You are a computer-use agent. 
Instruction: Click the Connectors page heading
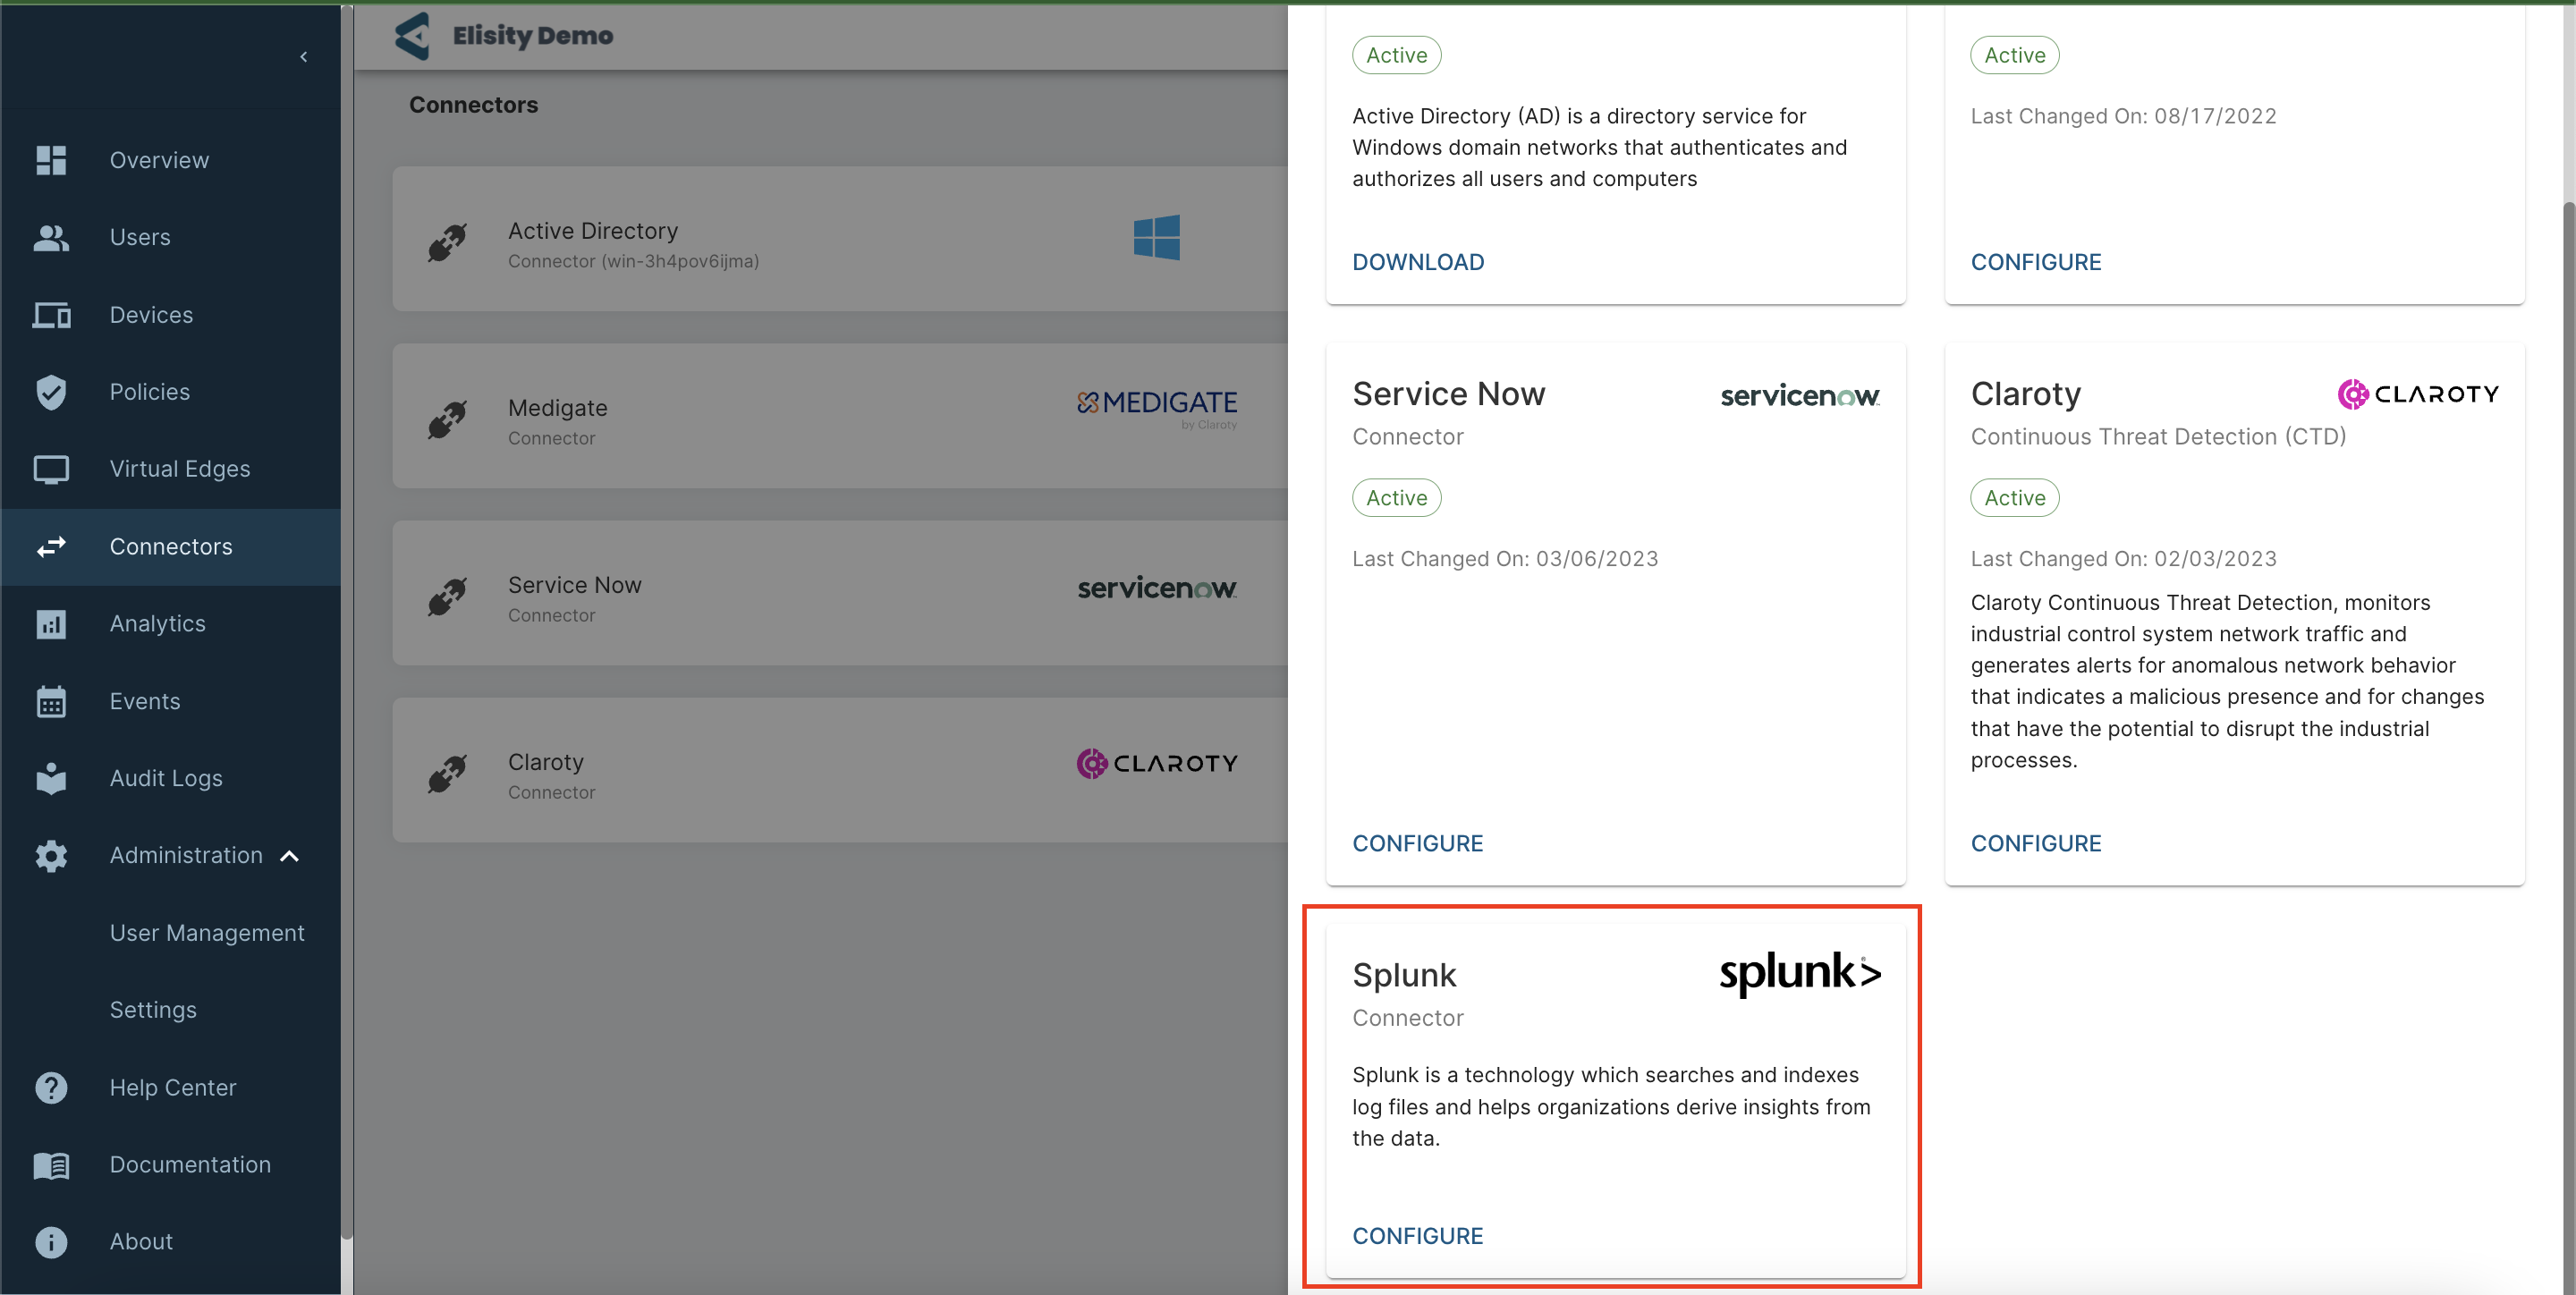click(x=473, y=105)
